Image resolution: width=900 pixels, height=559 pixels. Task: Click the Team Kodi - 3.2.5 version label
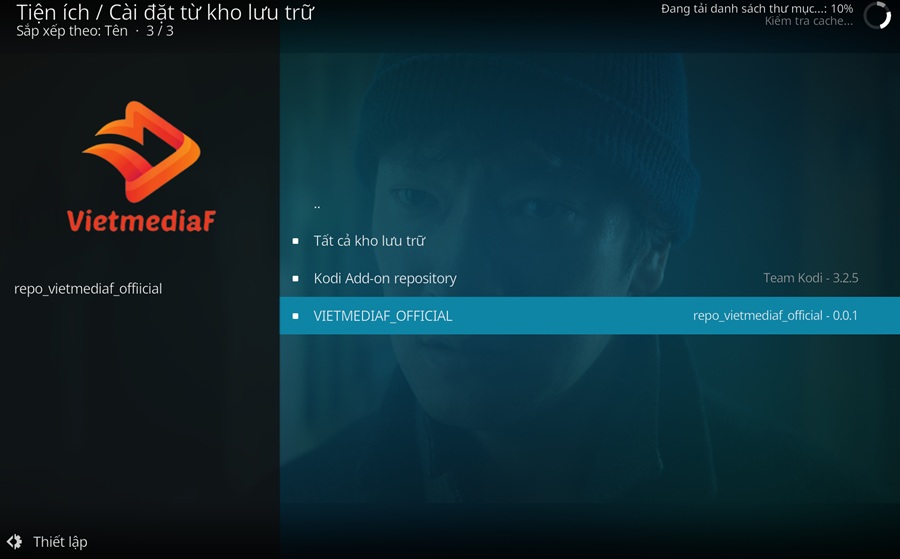coord(810,278)
